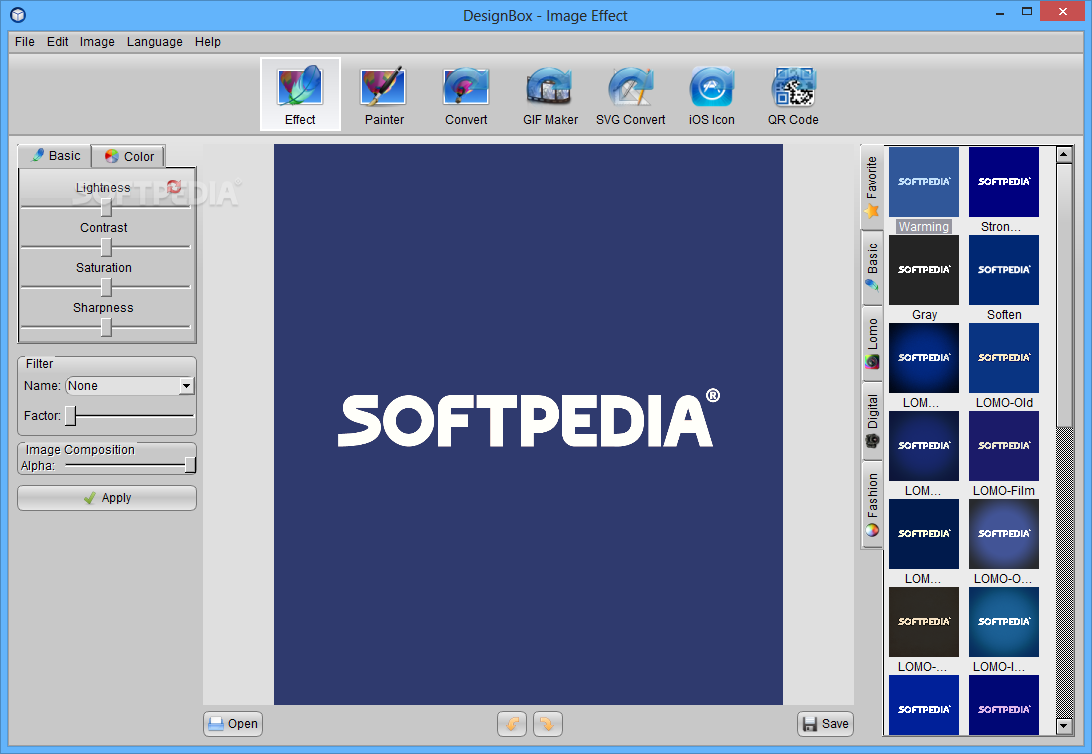Open the Favorite effects tab
This screenshot has width=1092, height=754.
pos(872,187)
